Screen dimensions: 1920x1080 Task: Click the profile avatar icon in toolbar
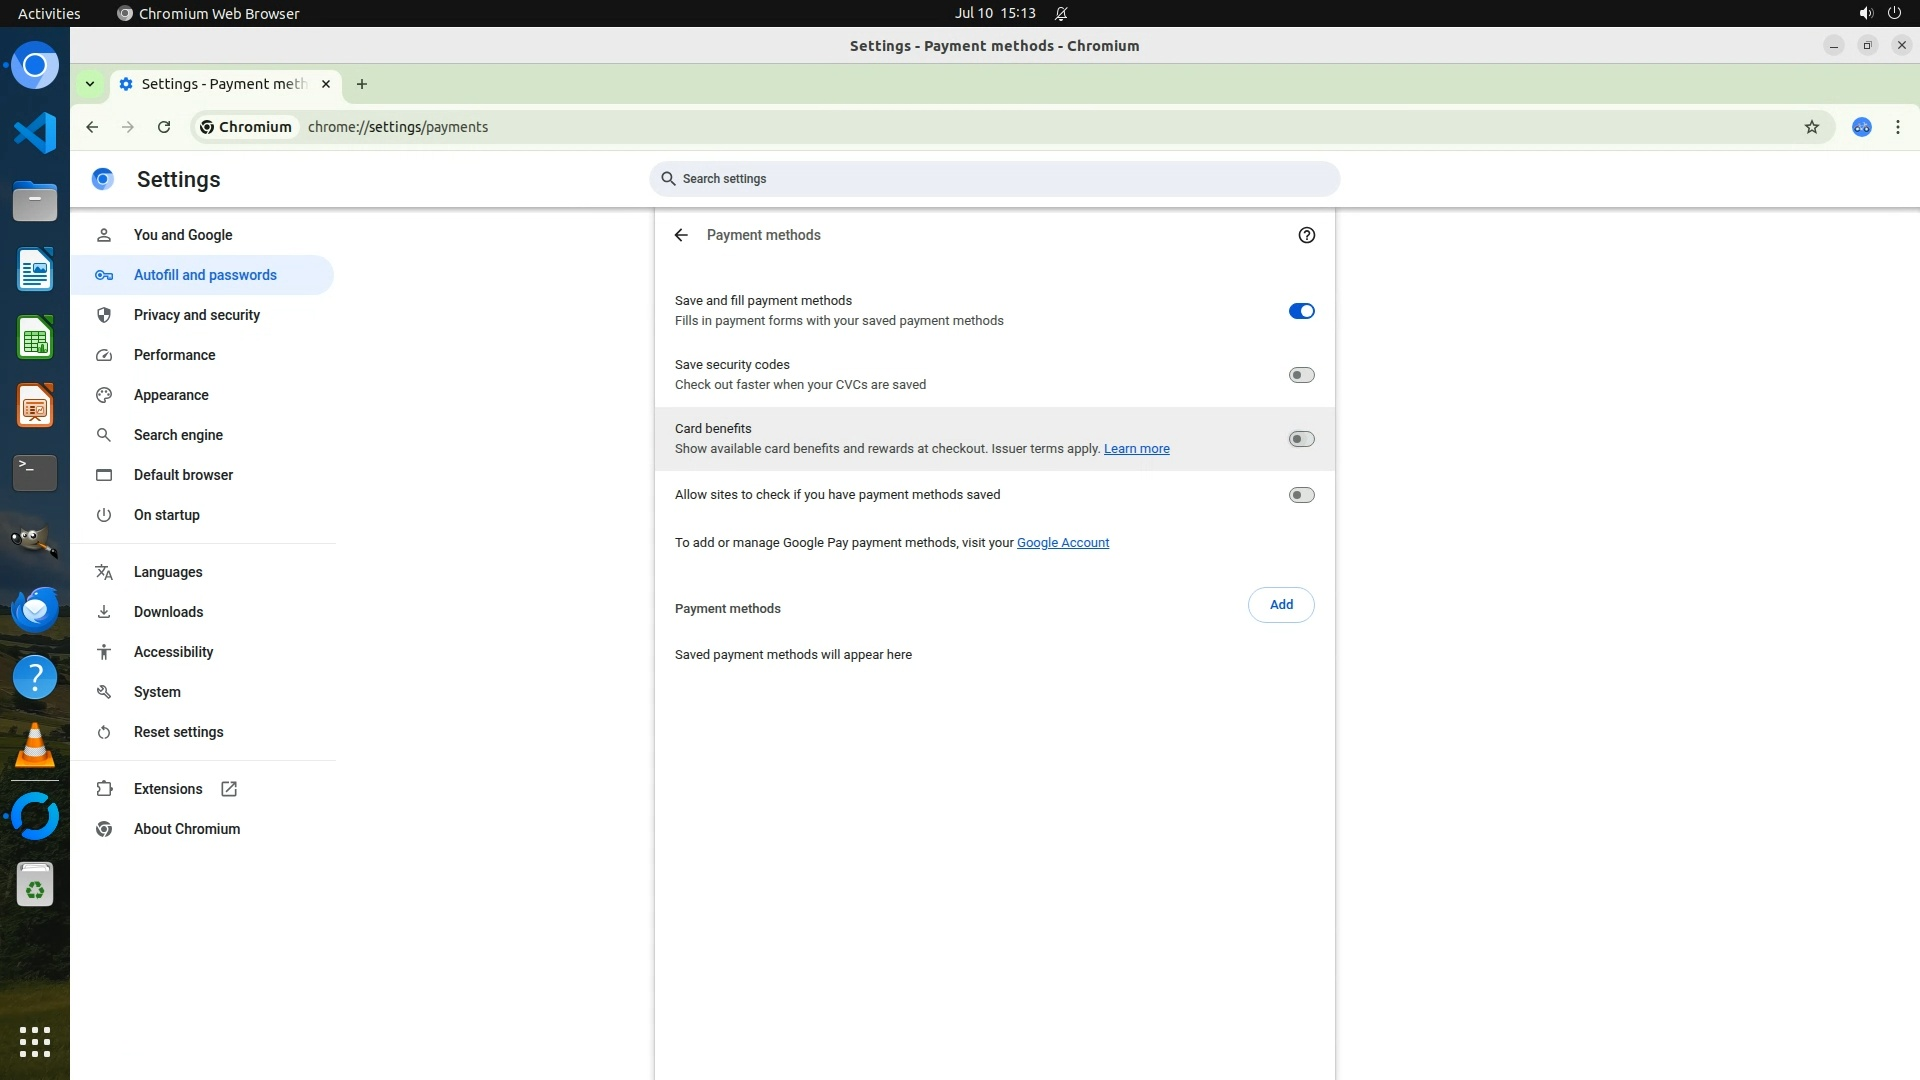pos(1861,127)
